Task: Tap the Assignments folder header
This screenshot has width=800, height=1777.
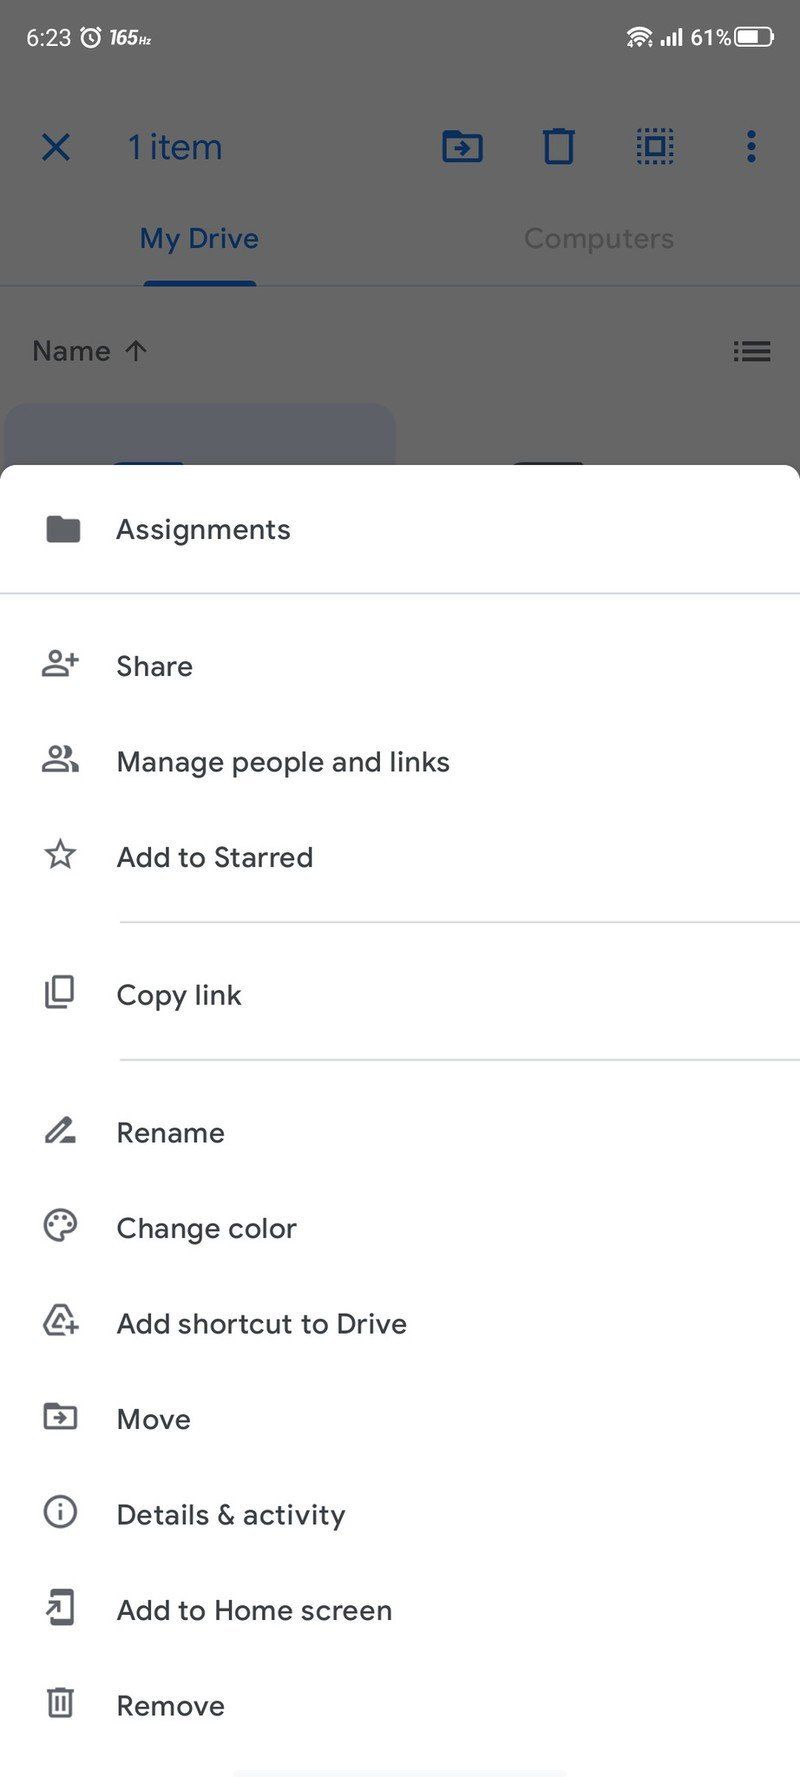Action: click(x=202, y=528)
